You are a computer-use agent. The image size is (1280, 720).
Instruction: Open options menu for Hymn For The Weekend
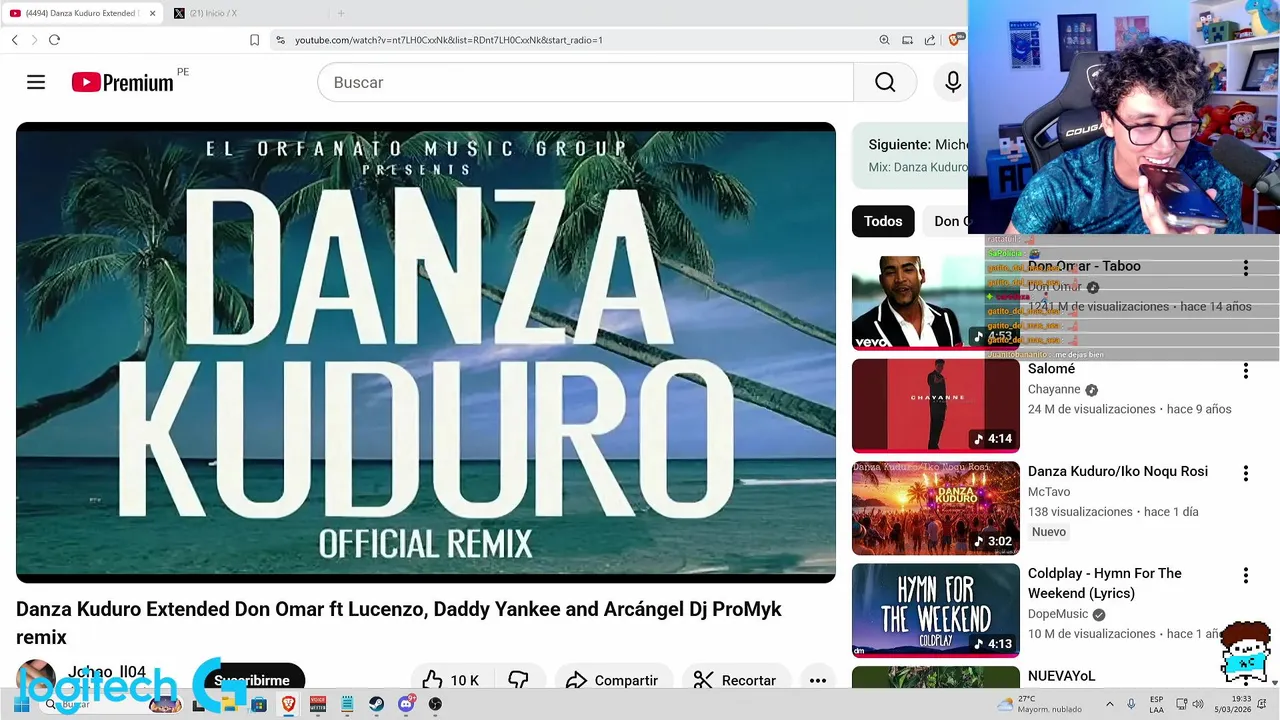(x=1245, y=575)
